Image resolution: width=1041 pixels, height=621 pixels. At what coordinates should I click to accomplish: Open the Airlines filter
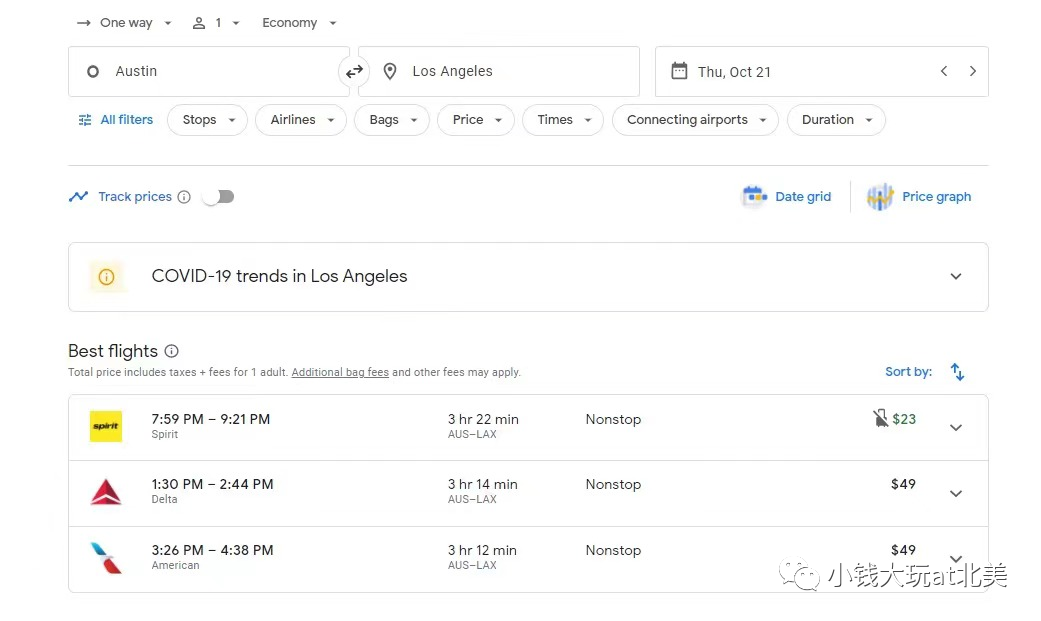point(300,120)
